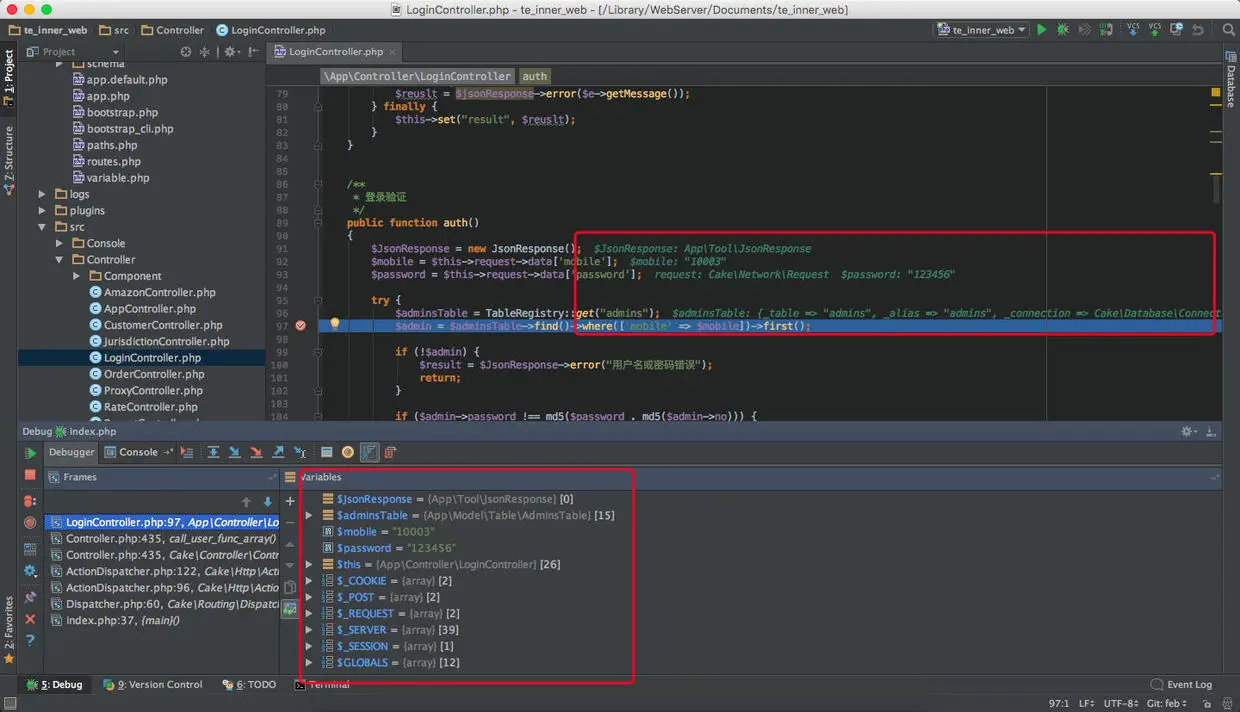This screenshot has width=1240, height=712.
Task: Open the te_inner_web run configuration dropdown
Action: coord(981,30)
